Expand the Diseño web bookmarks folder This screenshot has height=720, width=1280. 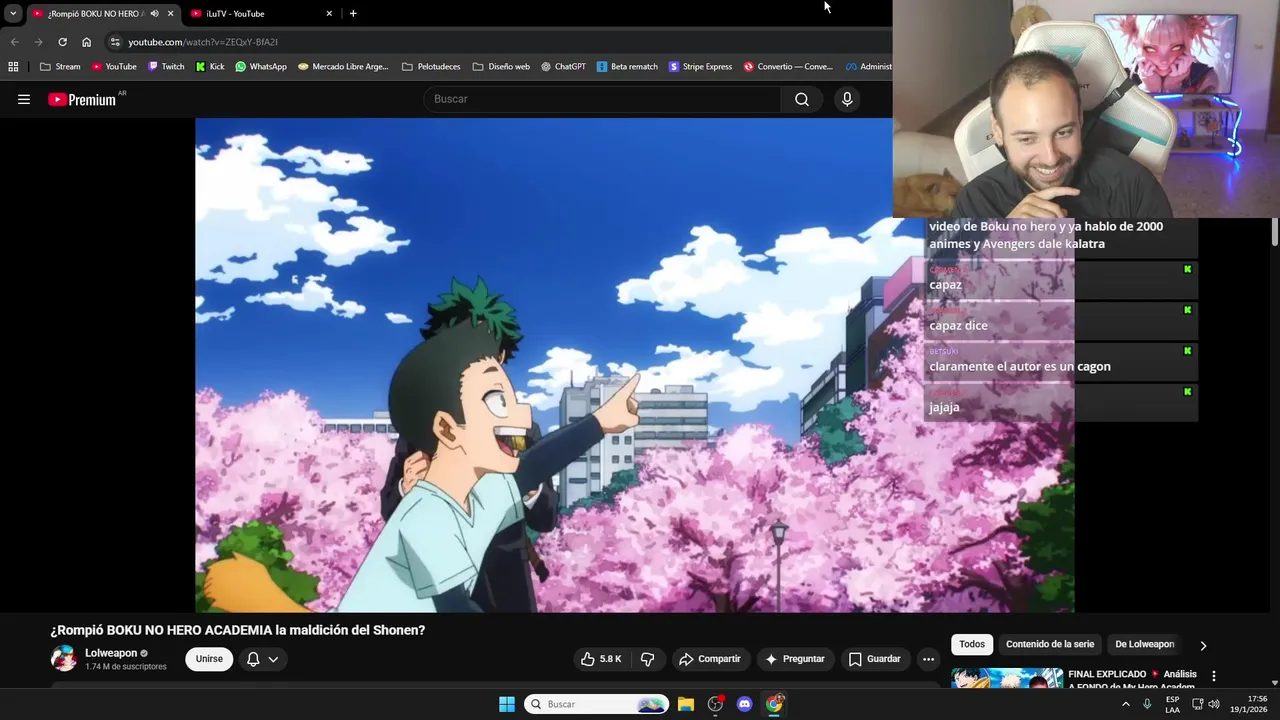pos(501,67)
